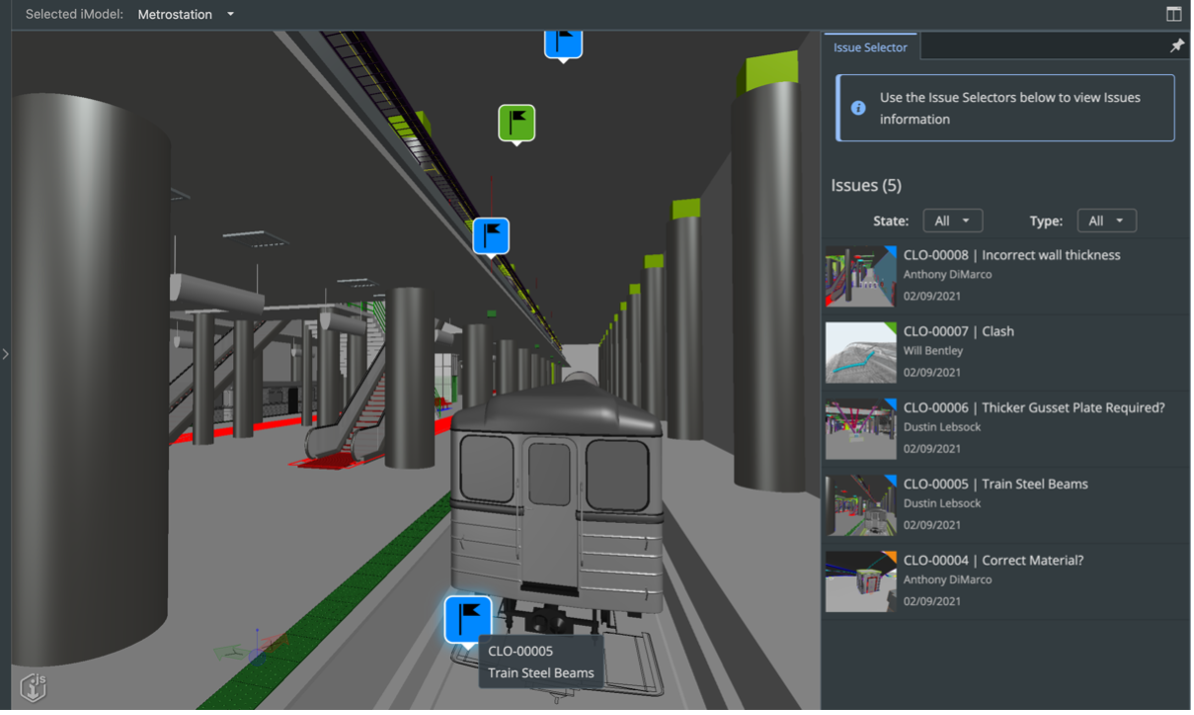This screenshot has height=715, width=1194.
Task: Click the blue issue pin at the top of the 3D view
Action: point(562,42)
